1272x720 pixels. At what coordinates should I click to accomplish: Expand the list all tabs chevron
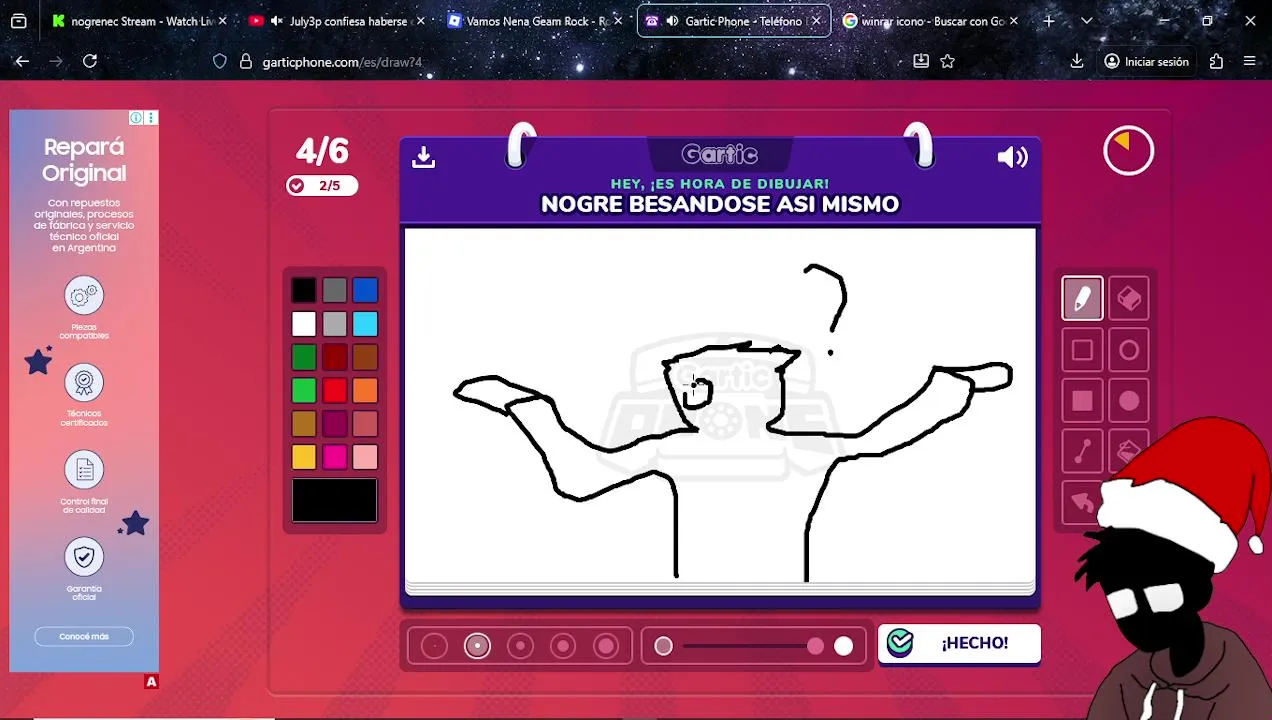[1086, 20]
